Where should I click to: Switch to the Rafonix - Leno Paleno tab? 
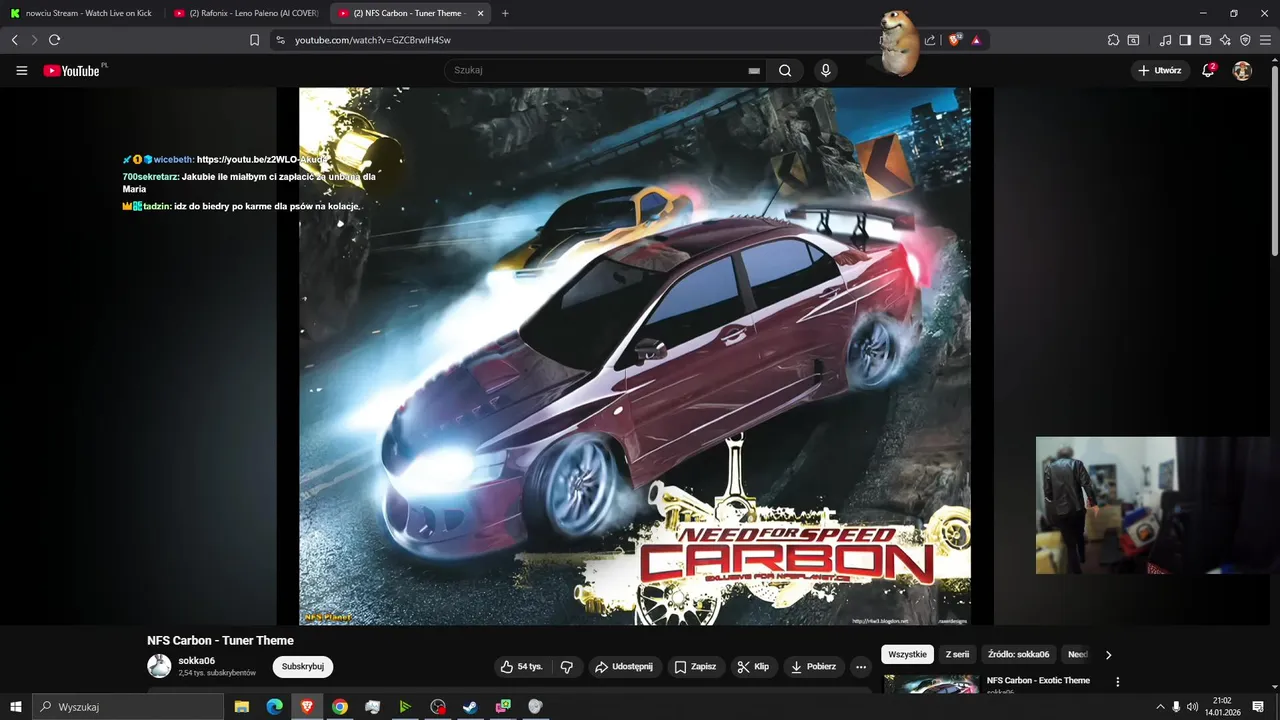(248, 13)
